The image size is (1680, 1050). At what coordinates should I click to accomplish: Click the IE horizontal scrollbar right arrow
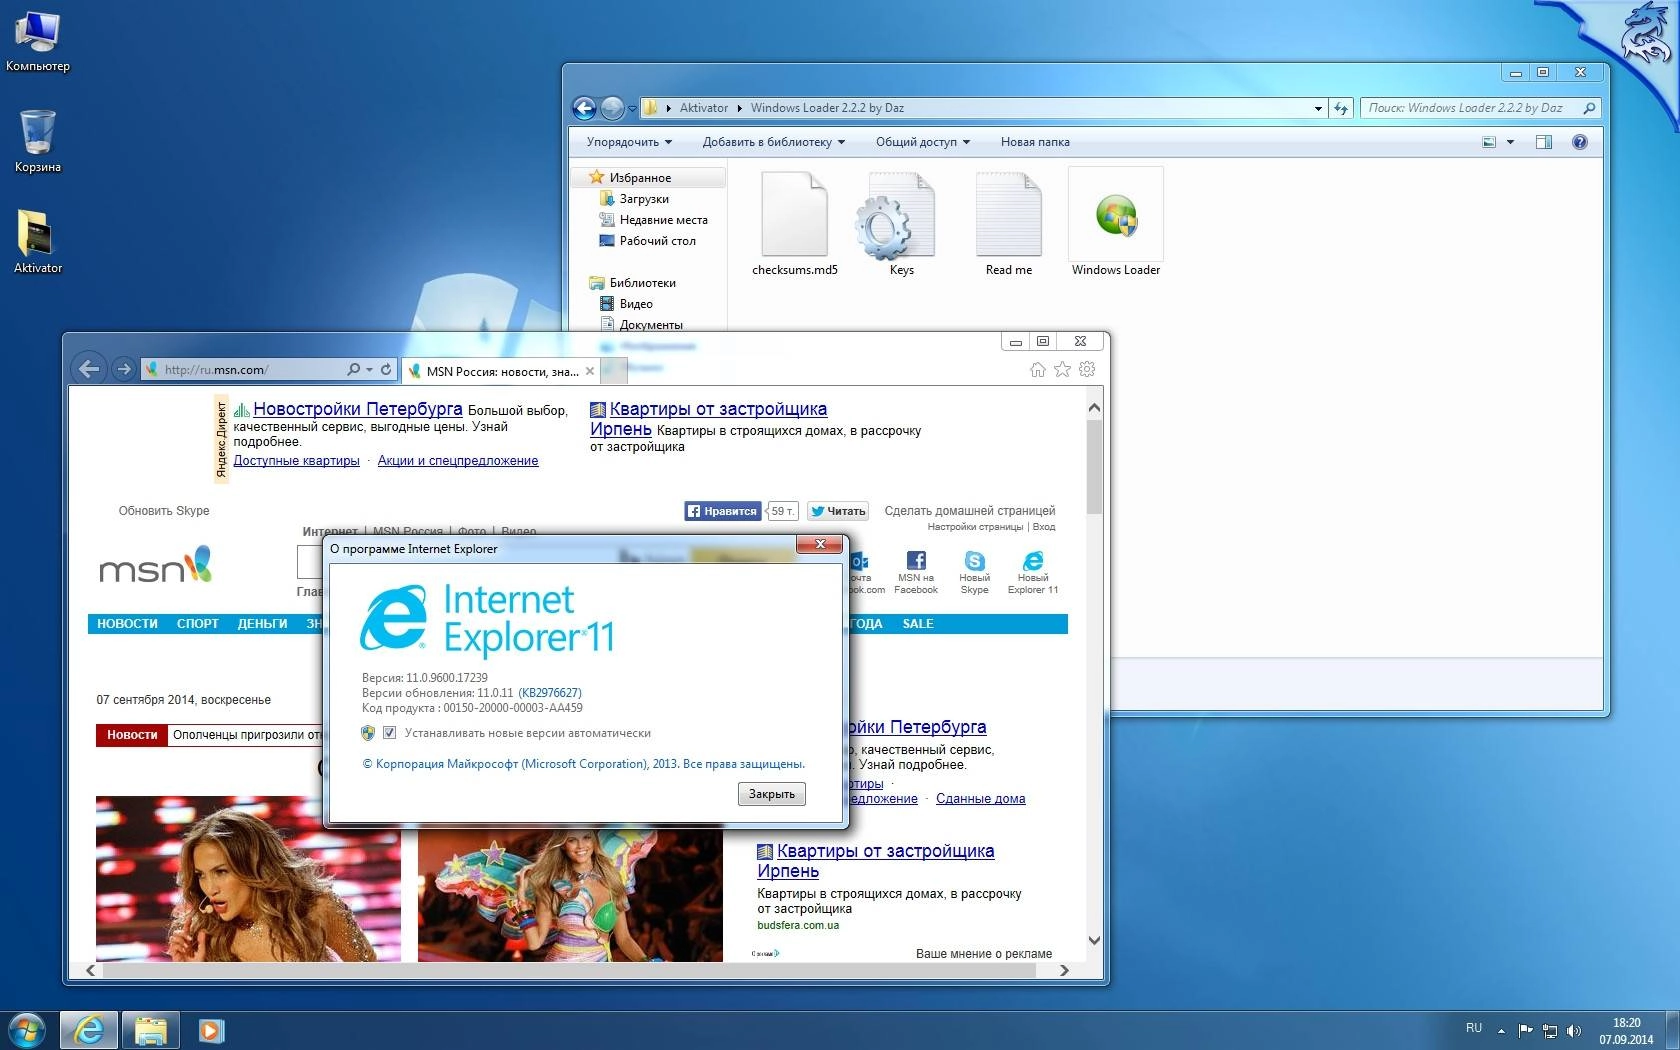[x=1064, y=970]
